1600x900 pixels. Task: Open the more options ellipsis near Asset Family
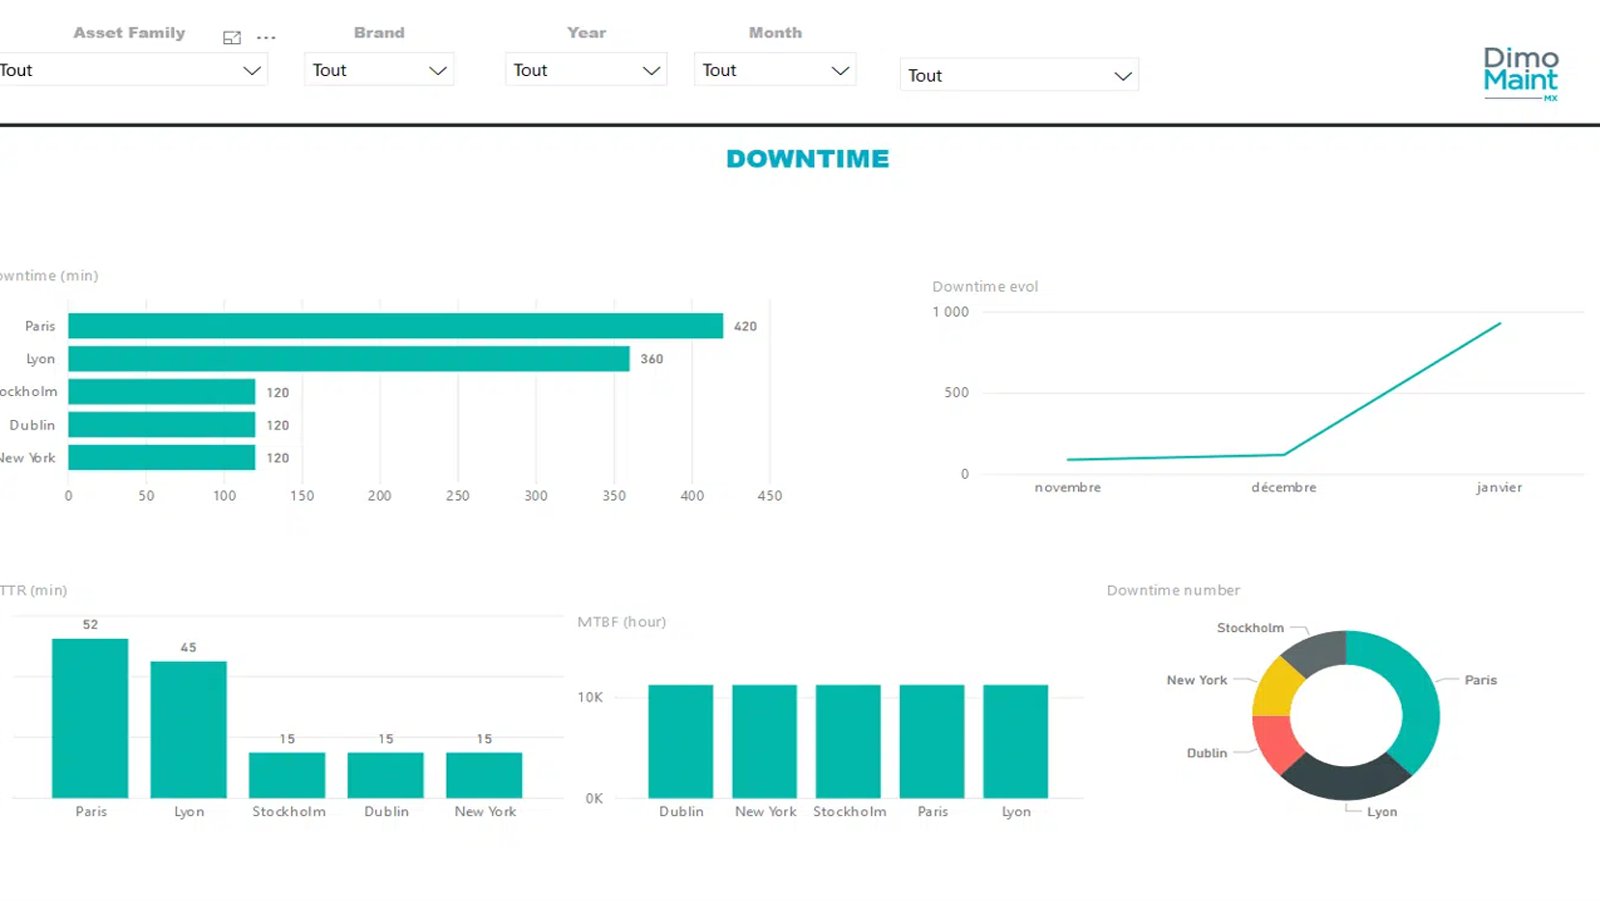coord(266,38)
